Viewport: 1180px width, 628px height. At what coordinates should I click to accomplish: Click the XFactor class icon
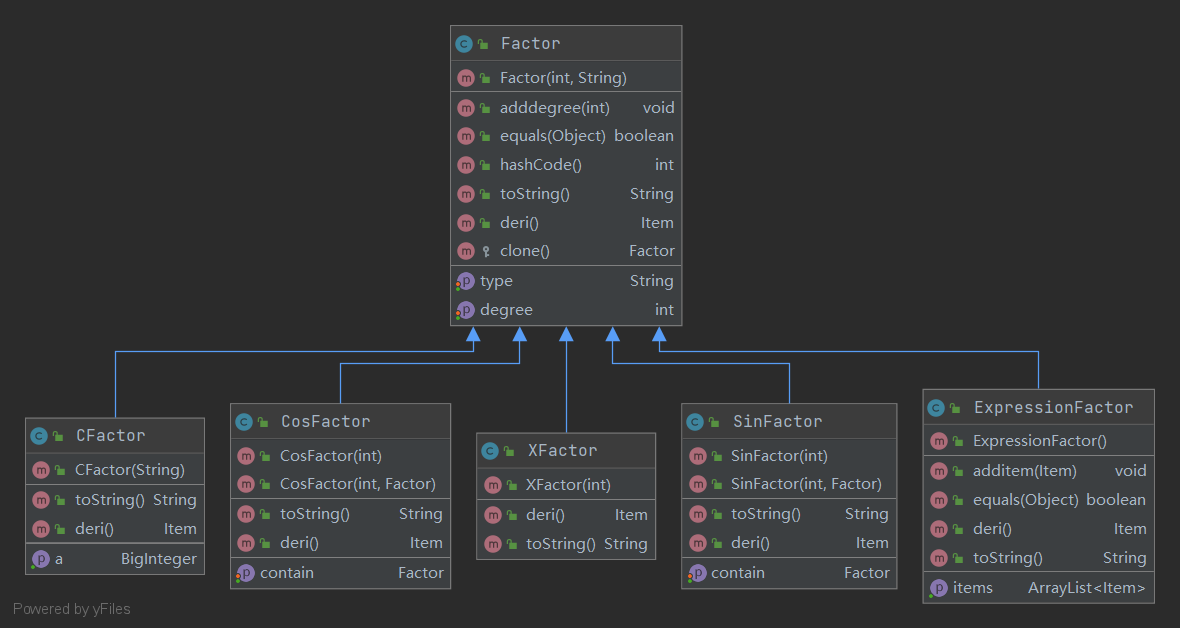click(491, 451)
